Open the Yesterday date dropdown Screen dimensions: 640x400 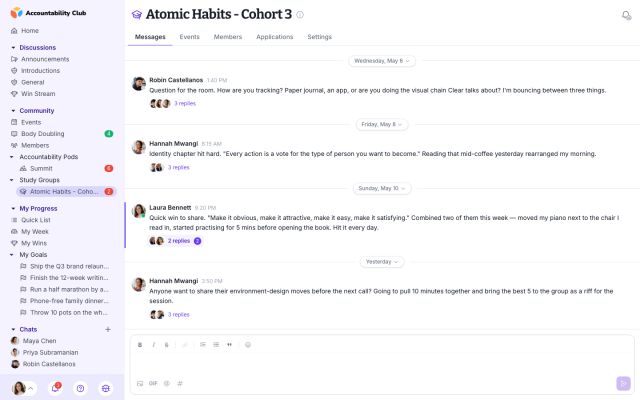(382, 262)
